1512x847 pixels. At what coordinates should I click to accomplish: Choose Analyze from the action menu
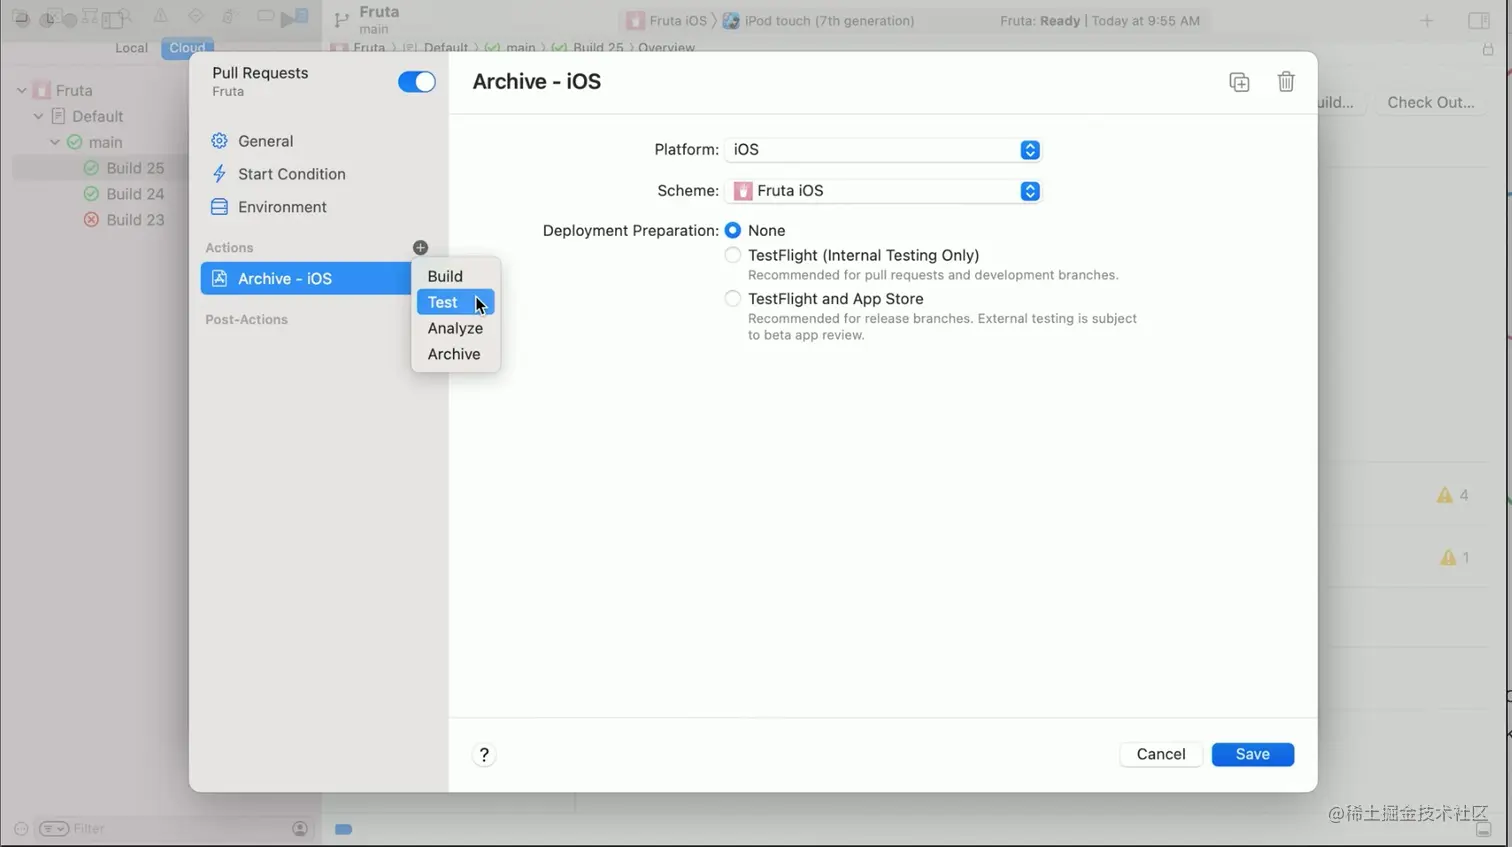(455, 328)
